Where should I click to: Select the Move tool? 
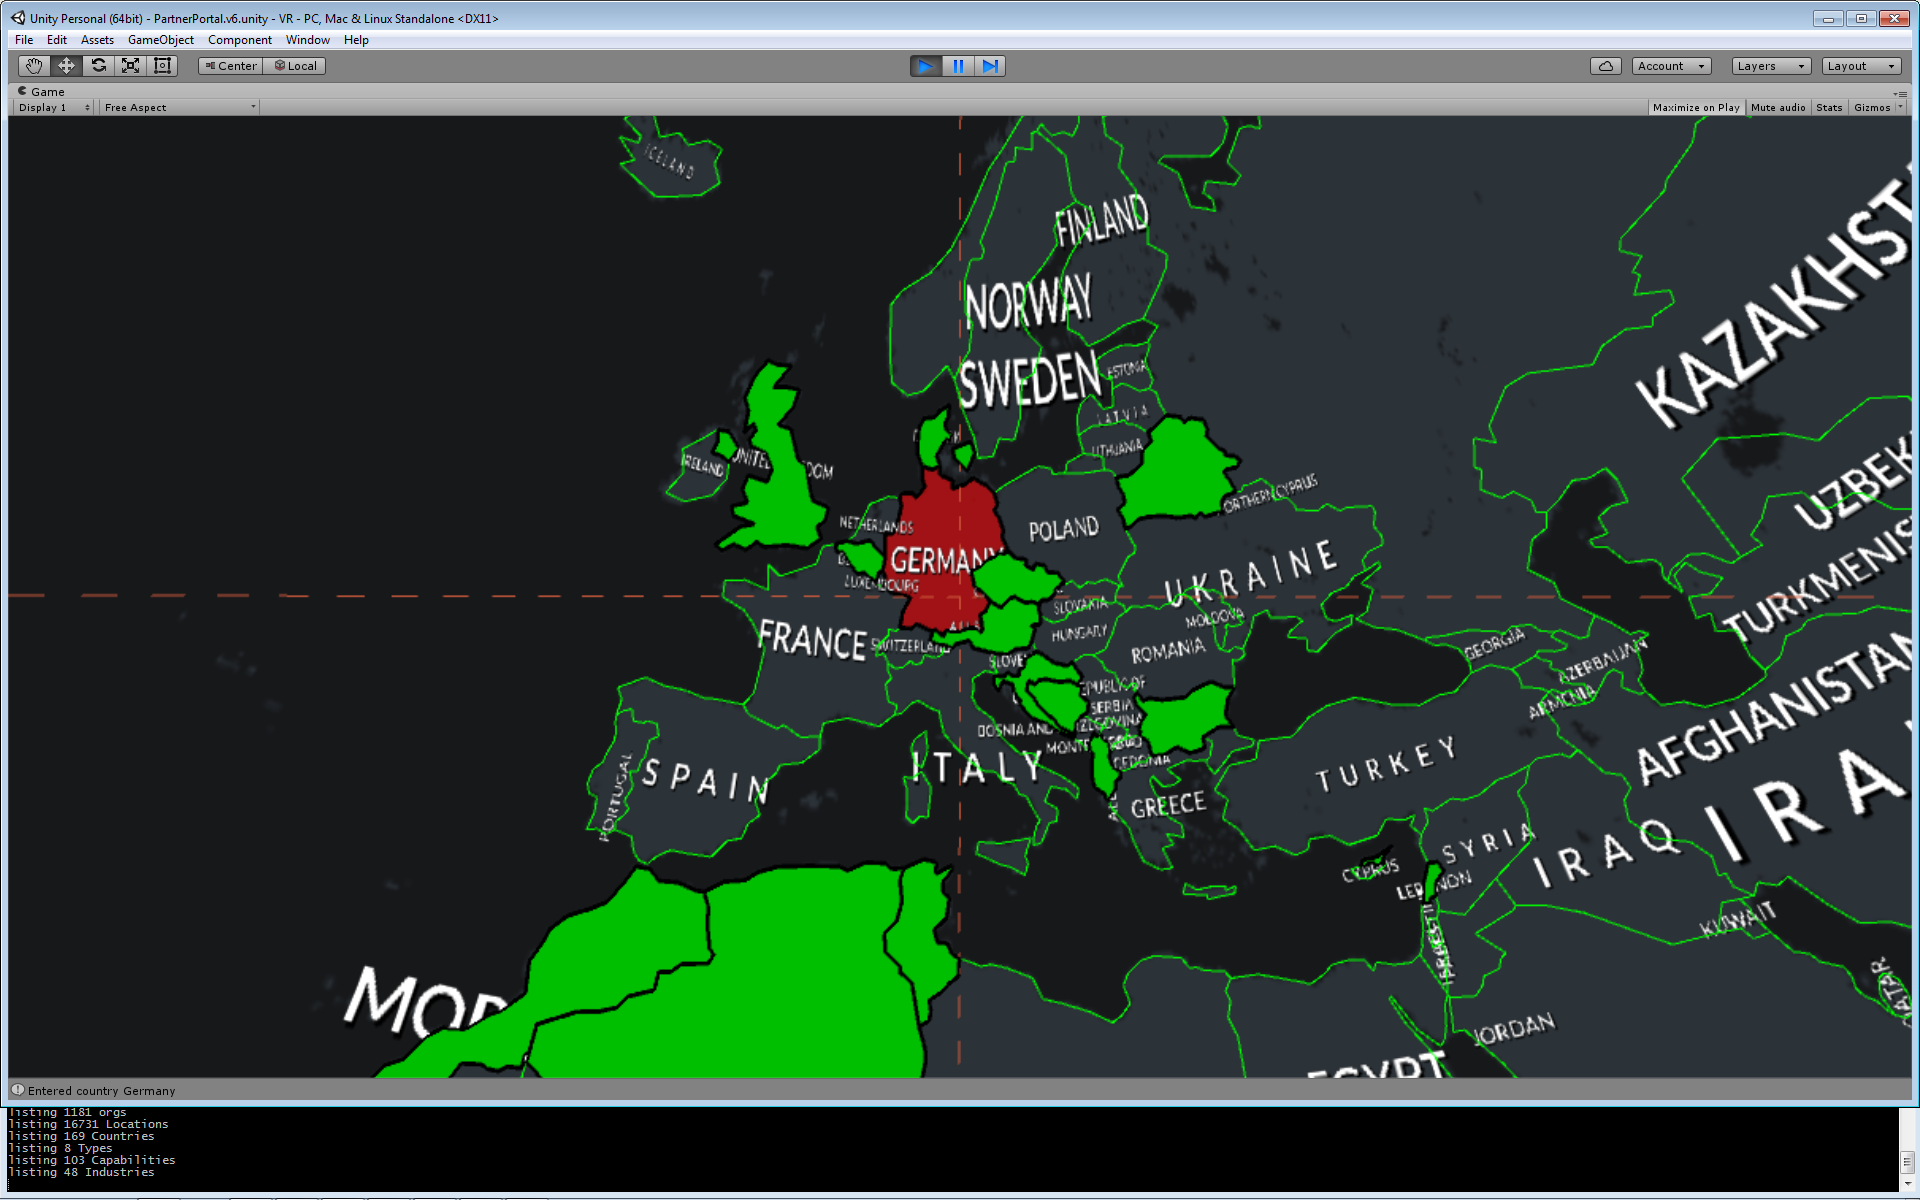(66, 66)
